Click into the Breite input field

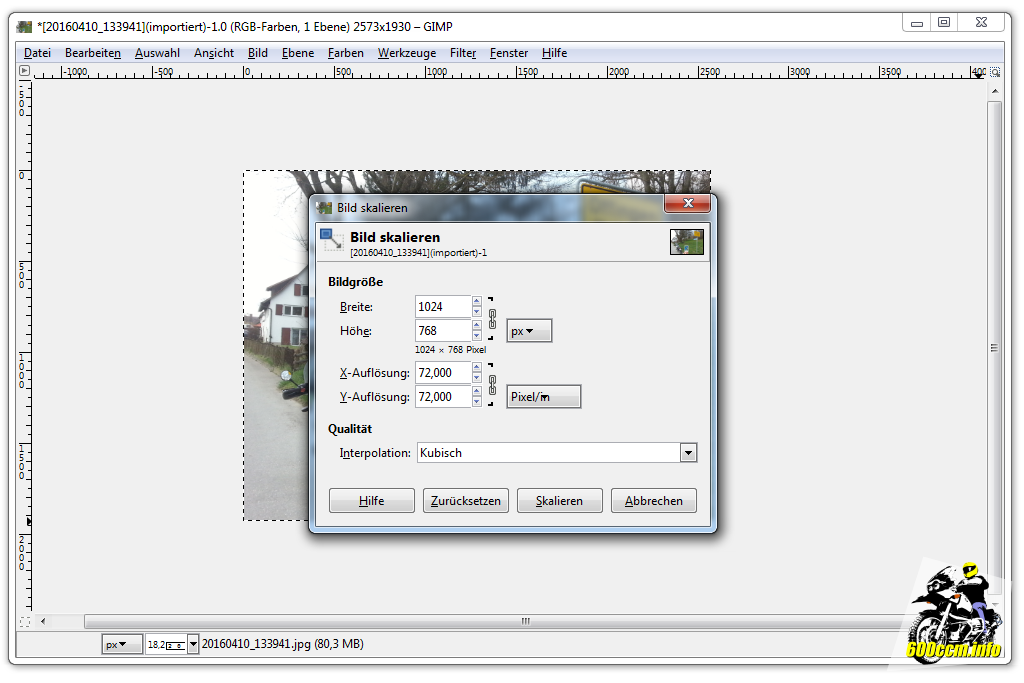click(x=442, y=307)
